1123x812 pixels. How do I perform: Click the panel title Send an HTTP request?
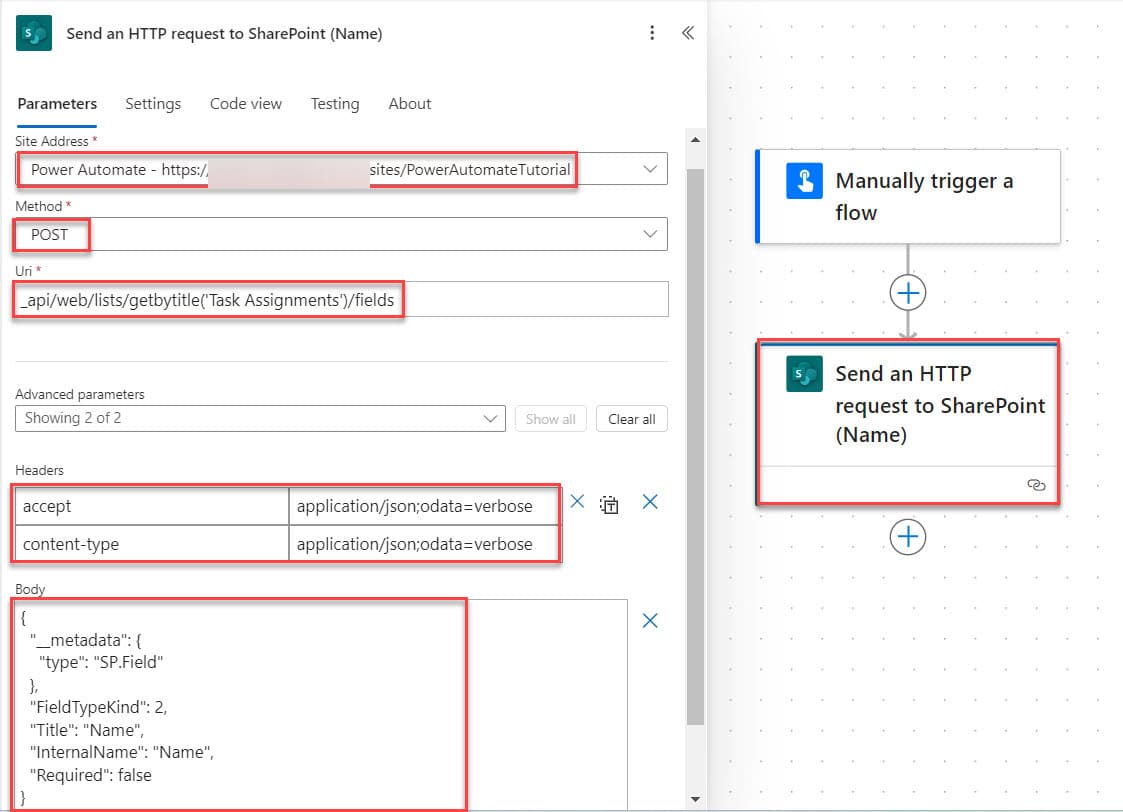click(x=224, y=34)
